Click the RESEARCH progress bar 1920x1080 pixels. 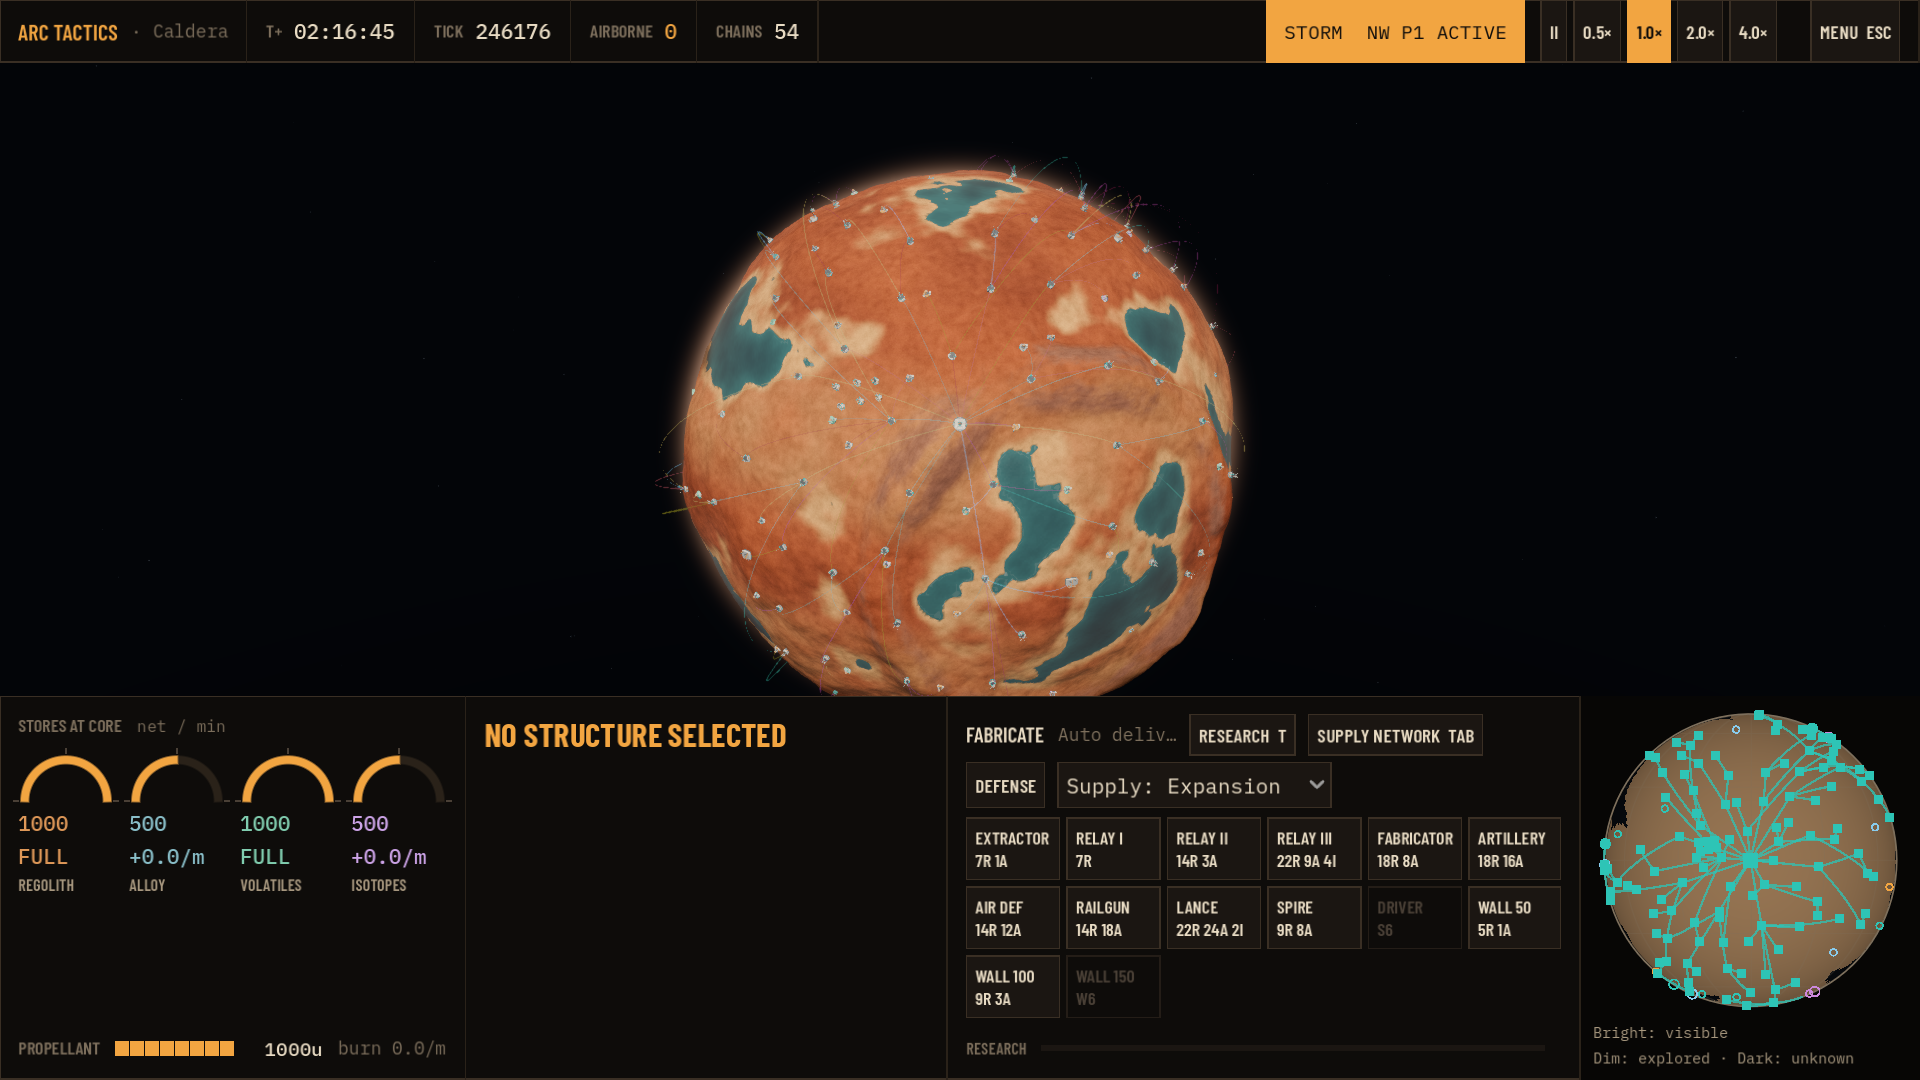[x=1293, y=1048]
